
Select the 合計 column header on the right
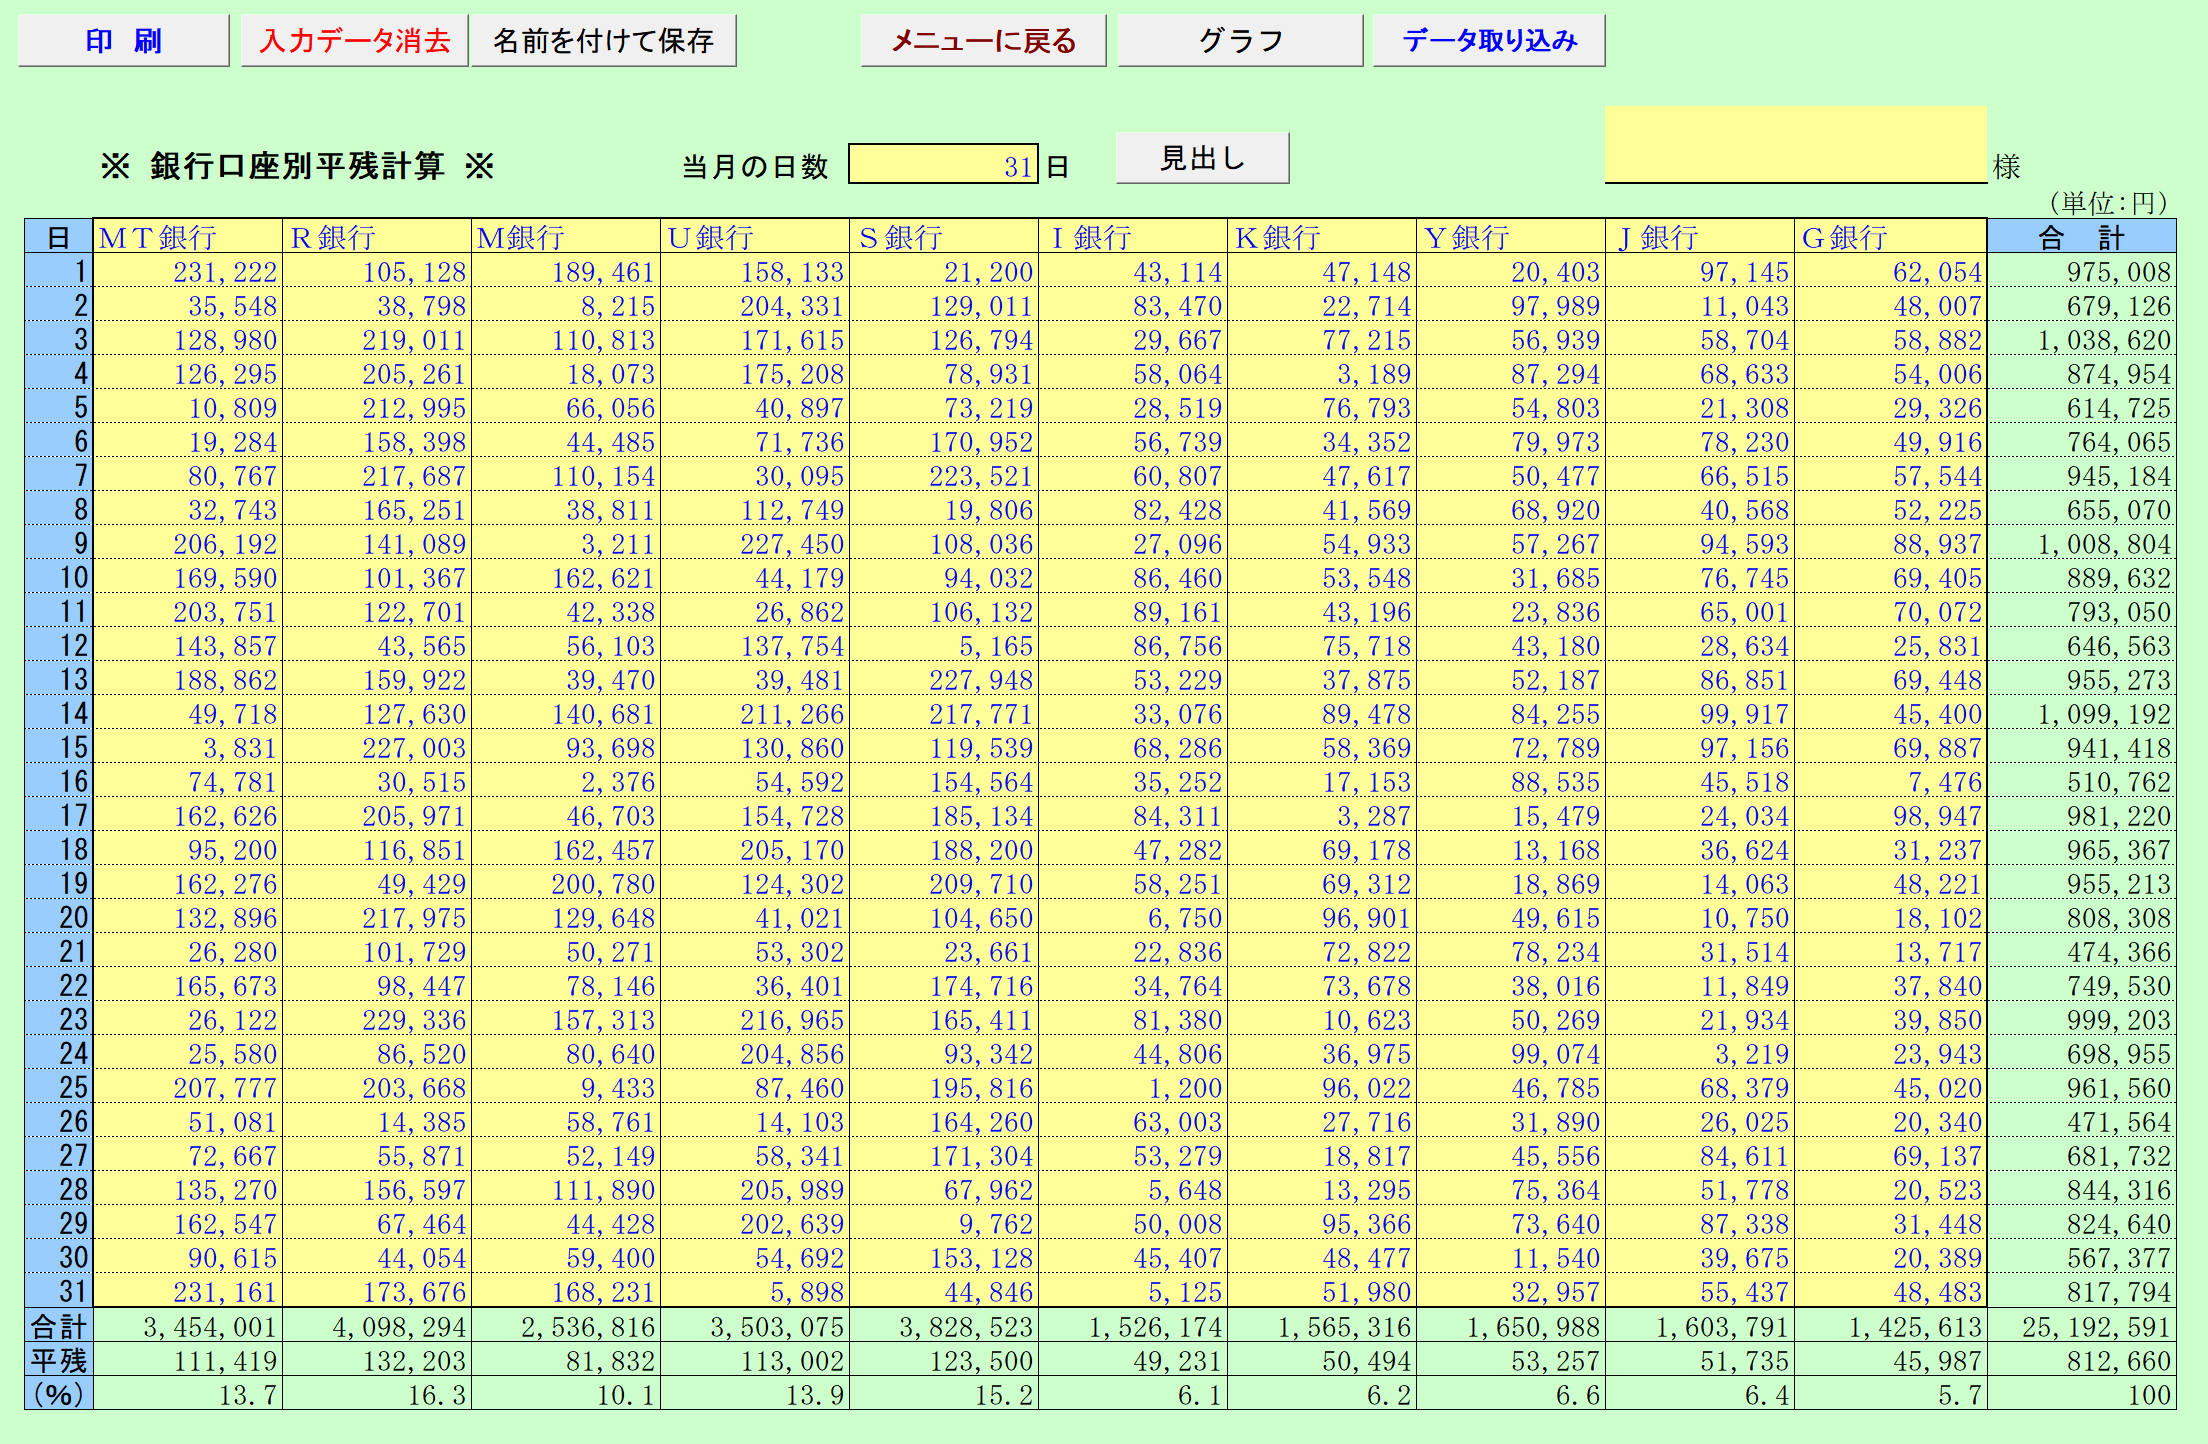click(x=2082, y=237)
